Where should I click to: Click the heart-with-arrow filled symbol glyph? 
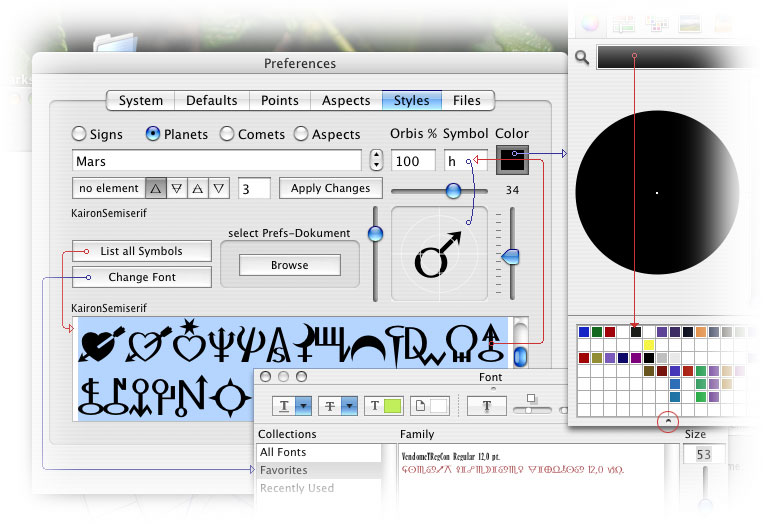tap(101, 344)
